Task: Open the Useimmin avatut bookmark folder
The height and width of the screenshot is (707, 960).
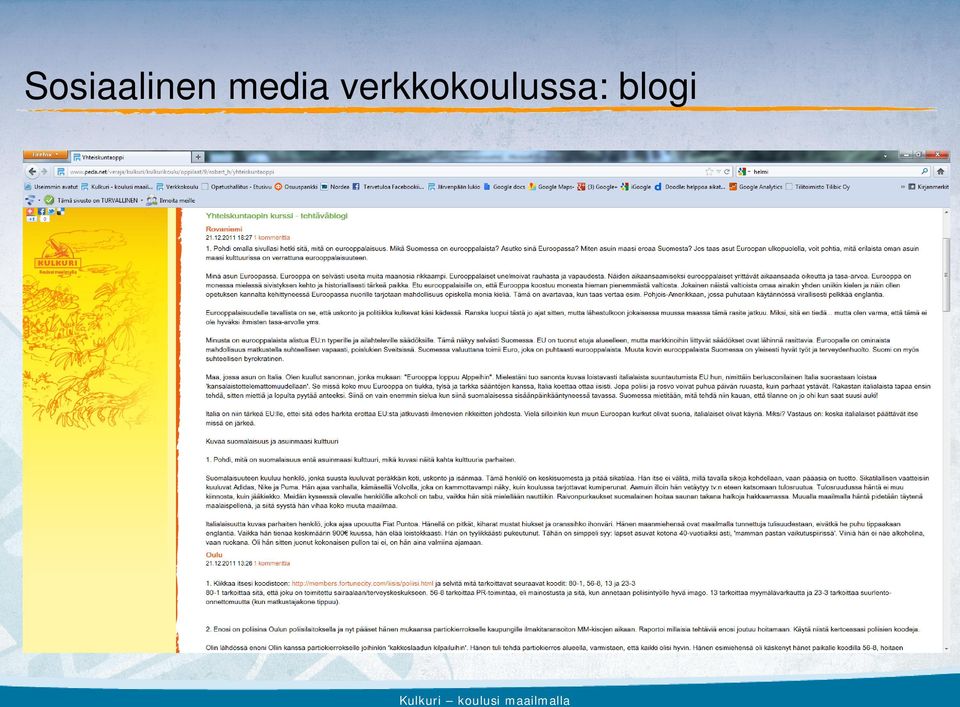Action: click(51, 187)
